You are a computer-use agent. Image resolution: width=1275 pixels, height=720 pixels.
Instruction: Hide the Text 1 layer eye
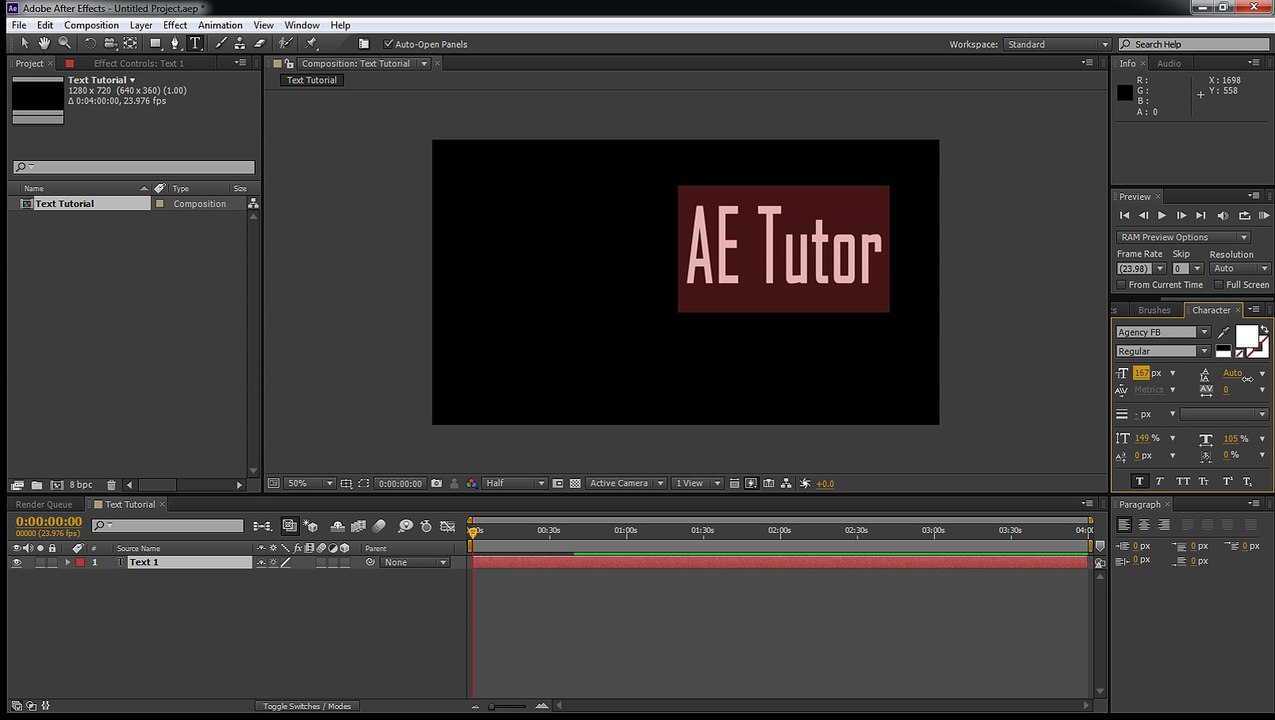point(16,562)
